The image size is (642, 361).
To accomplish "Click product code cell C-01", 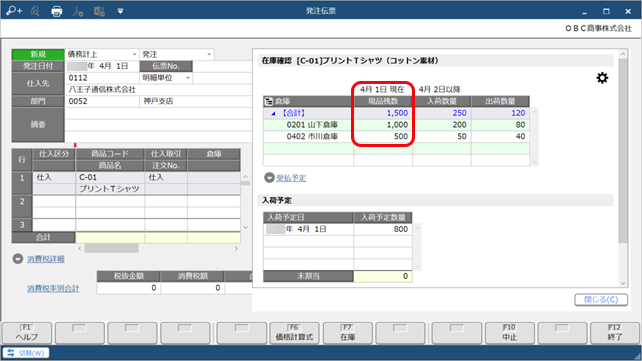I will click(x=110, y=177).
